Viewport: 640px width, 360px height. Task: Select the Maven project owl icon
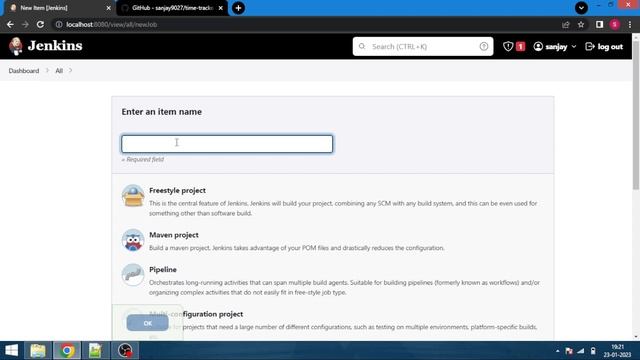[133, 240]
